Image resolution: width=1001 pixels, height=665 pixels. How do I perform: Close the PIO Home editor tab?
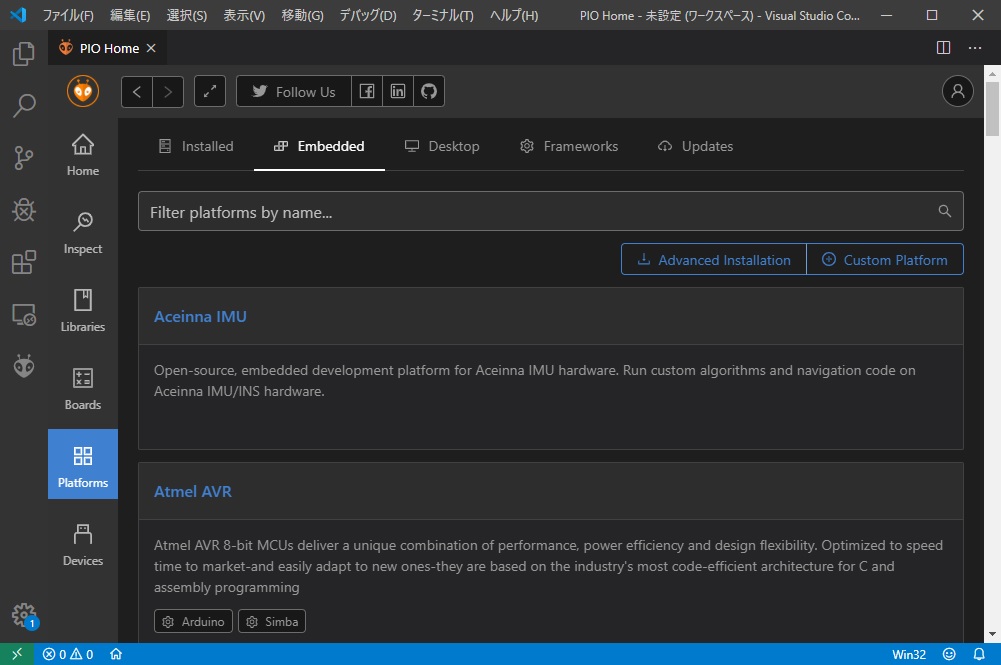click(x=151, y=48)
